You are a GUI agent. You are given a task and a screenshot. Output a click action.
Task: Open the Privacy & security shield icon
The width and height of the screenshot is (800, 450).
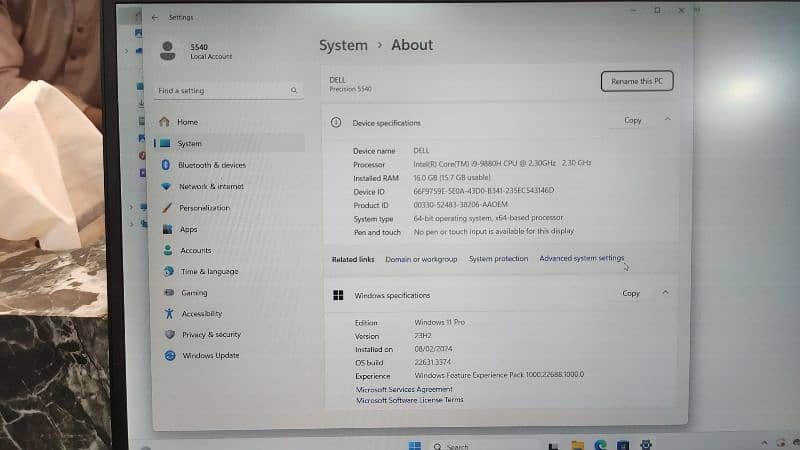click(x=169, y=335)
